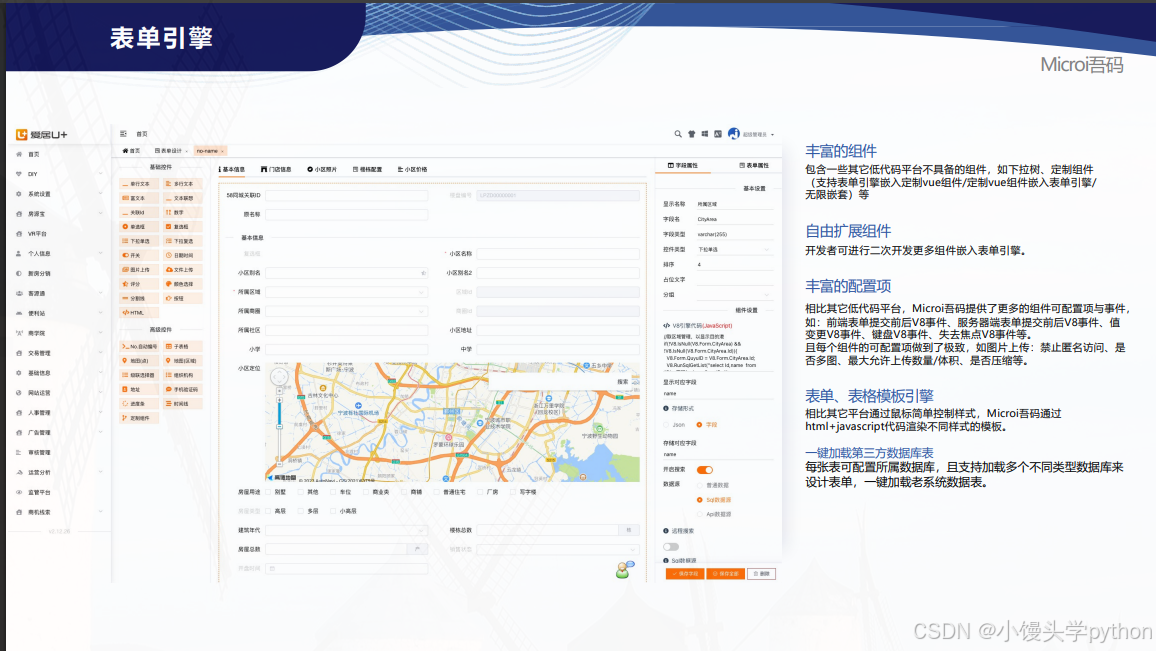Click the Windows-style grid icon in header

tap(705, 134)
